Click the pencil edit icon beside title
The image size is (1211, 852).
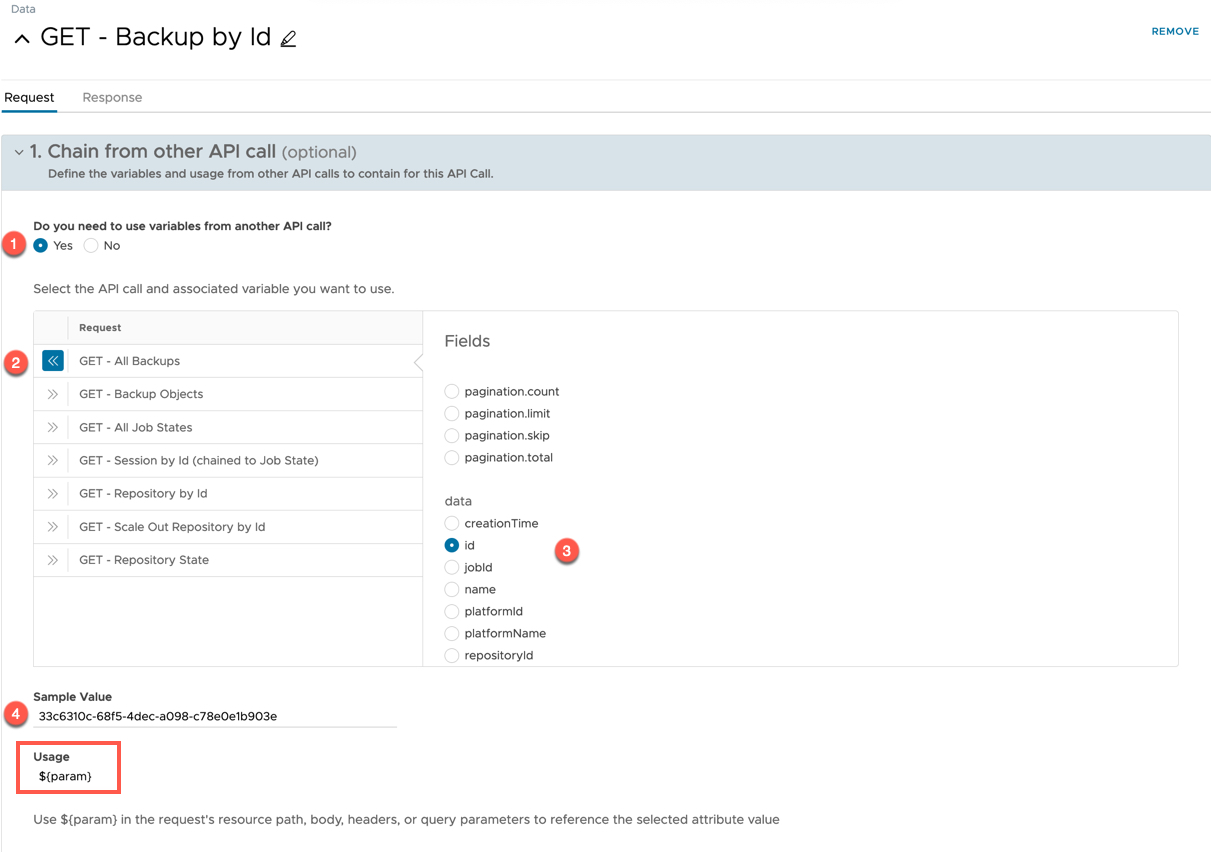click(288, 40)
